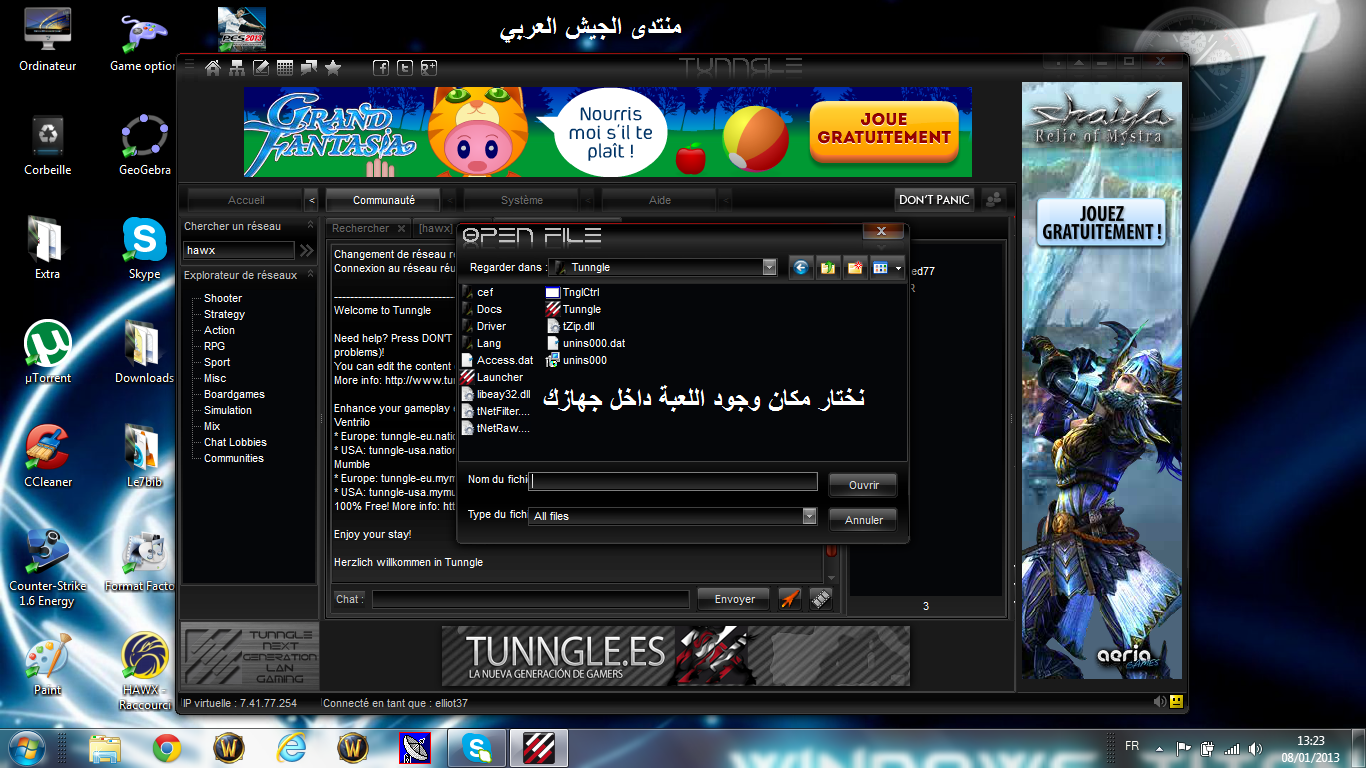
Task: Toggle the Tunngle sound speaker icon
Action: pyautogui.click(x=1159, y=702)
